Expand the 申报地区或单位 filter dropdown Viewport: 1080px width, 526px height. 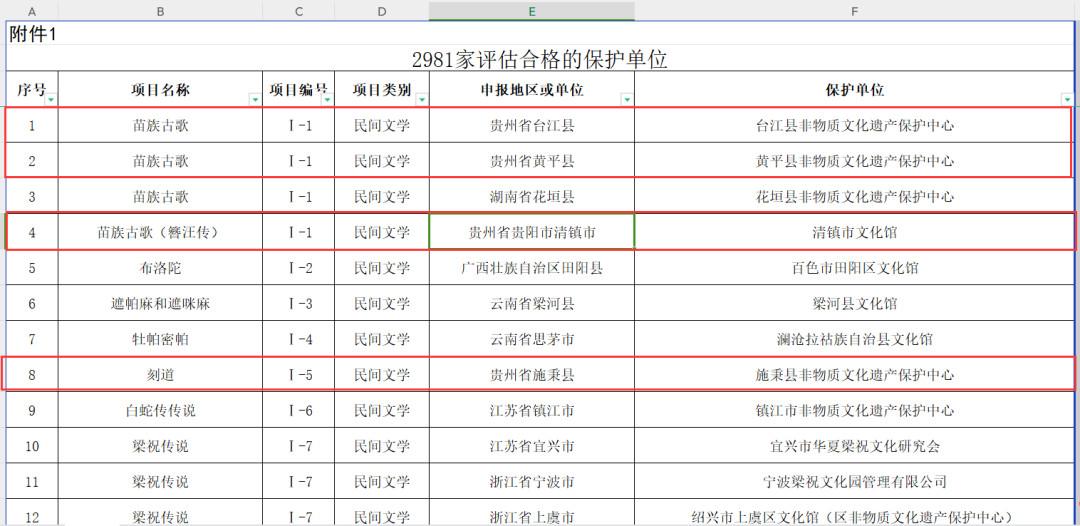626,99
